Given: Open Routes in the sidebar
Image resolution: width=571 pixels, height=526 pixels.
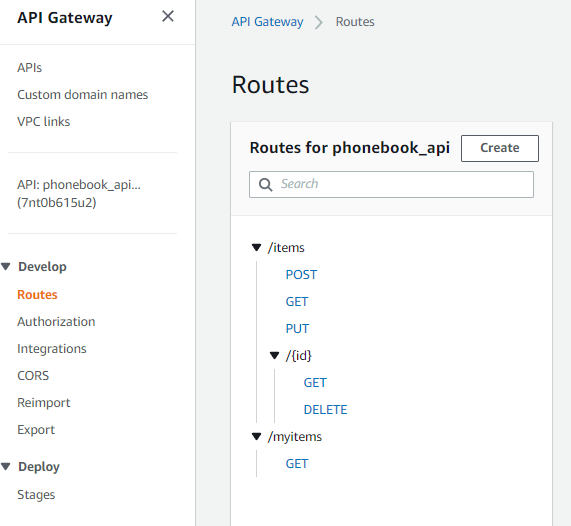Looking at the screenshot, I should pyautogui.click(x=38, y=295).
